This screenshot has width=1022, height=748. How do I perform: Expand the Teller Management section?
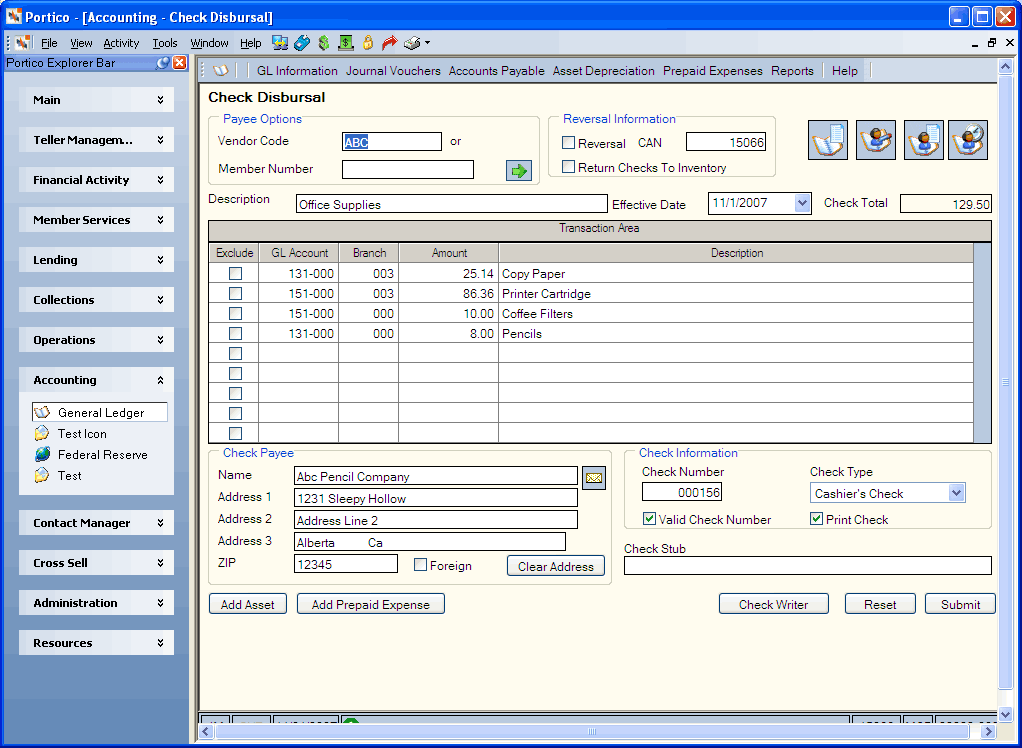[96, 140]
